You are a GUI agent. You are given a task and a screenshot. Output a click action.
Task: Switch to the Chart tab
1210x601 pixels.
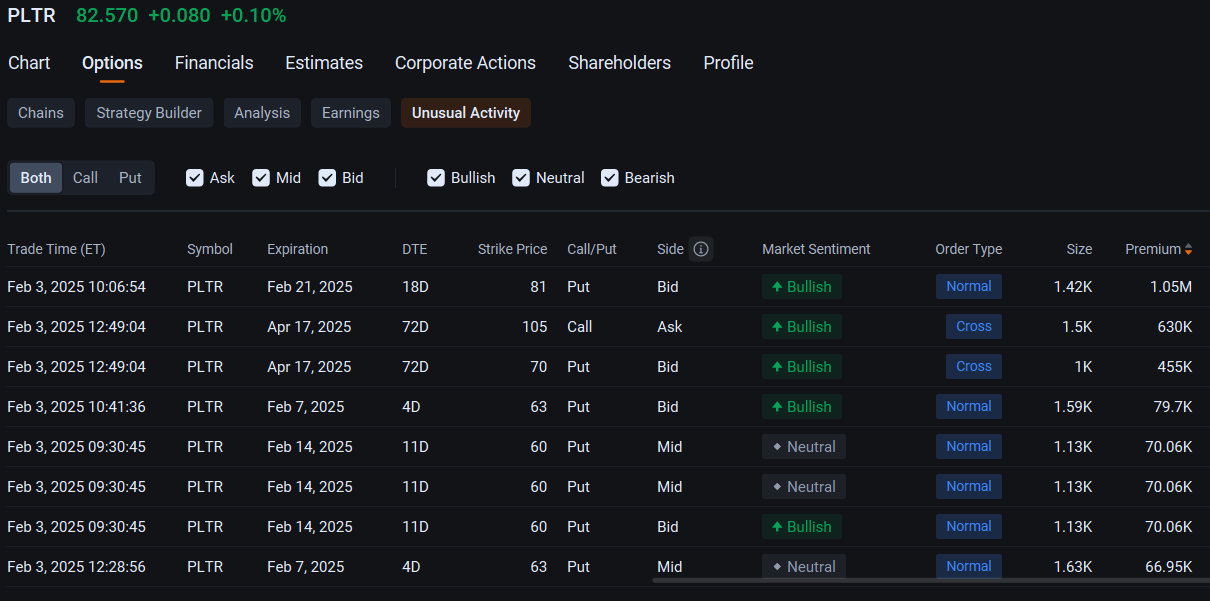point(29,63)
